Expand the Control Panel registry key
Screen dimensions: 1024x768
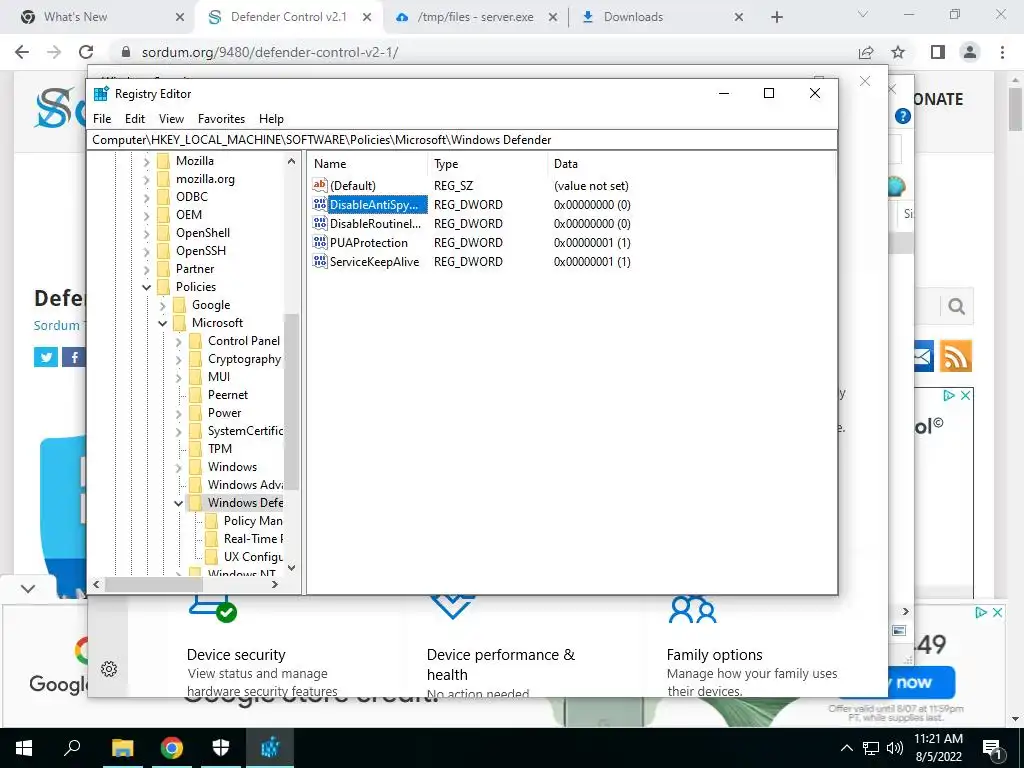tap(178, 341)
